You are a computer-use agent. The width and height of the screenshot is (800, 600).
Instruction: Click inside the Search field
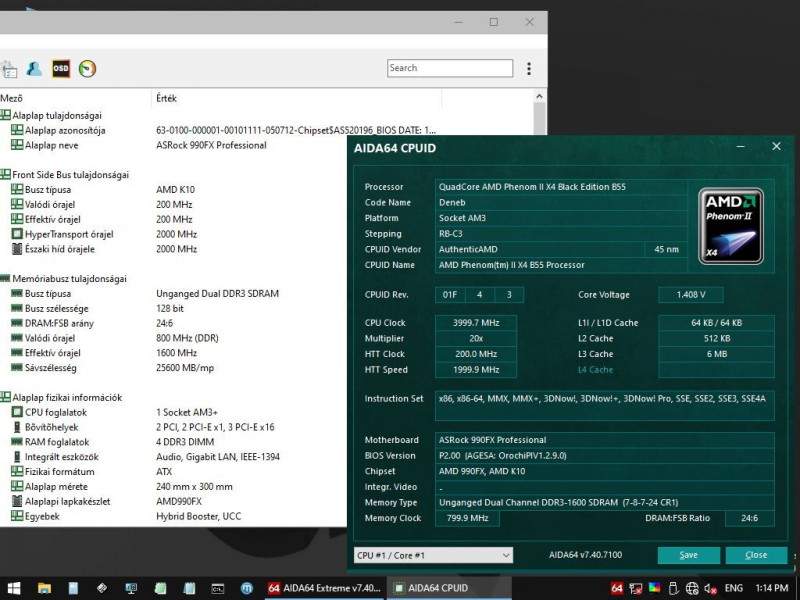(x=449, y=68)
